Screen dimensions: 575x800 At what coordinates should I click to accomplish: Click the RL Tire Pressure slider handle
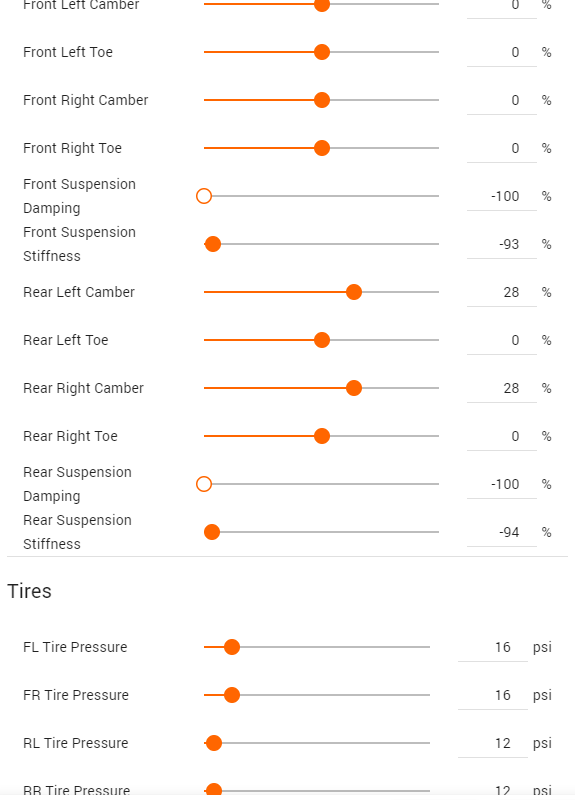214,743
